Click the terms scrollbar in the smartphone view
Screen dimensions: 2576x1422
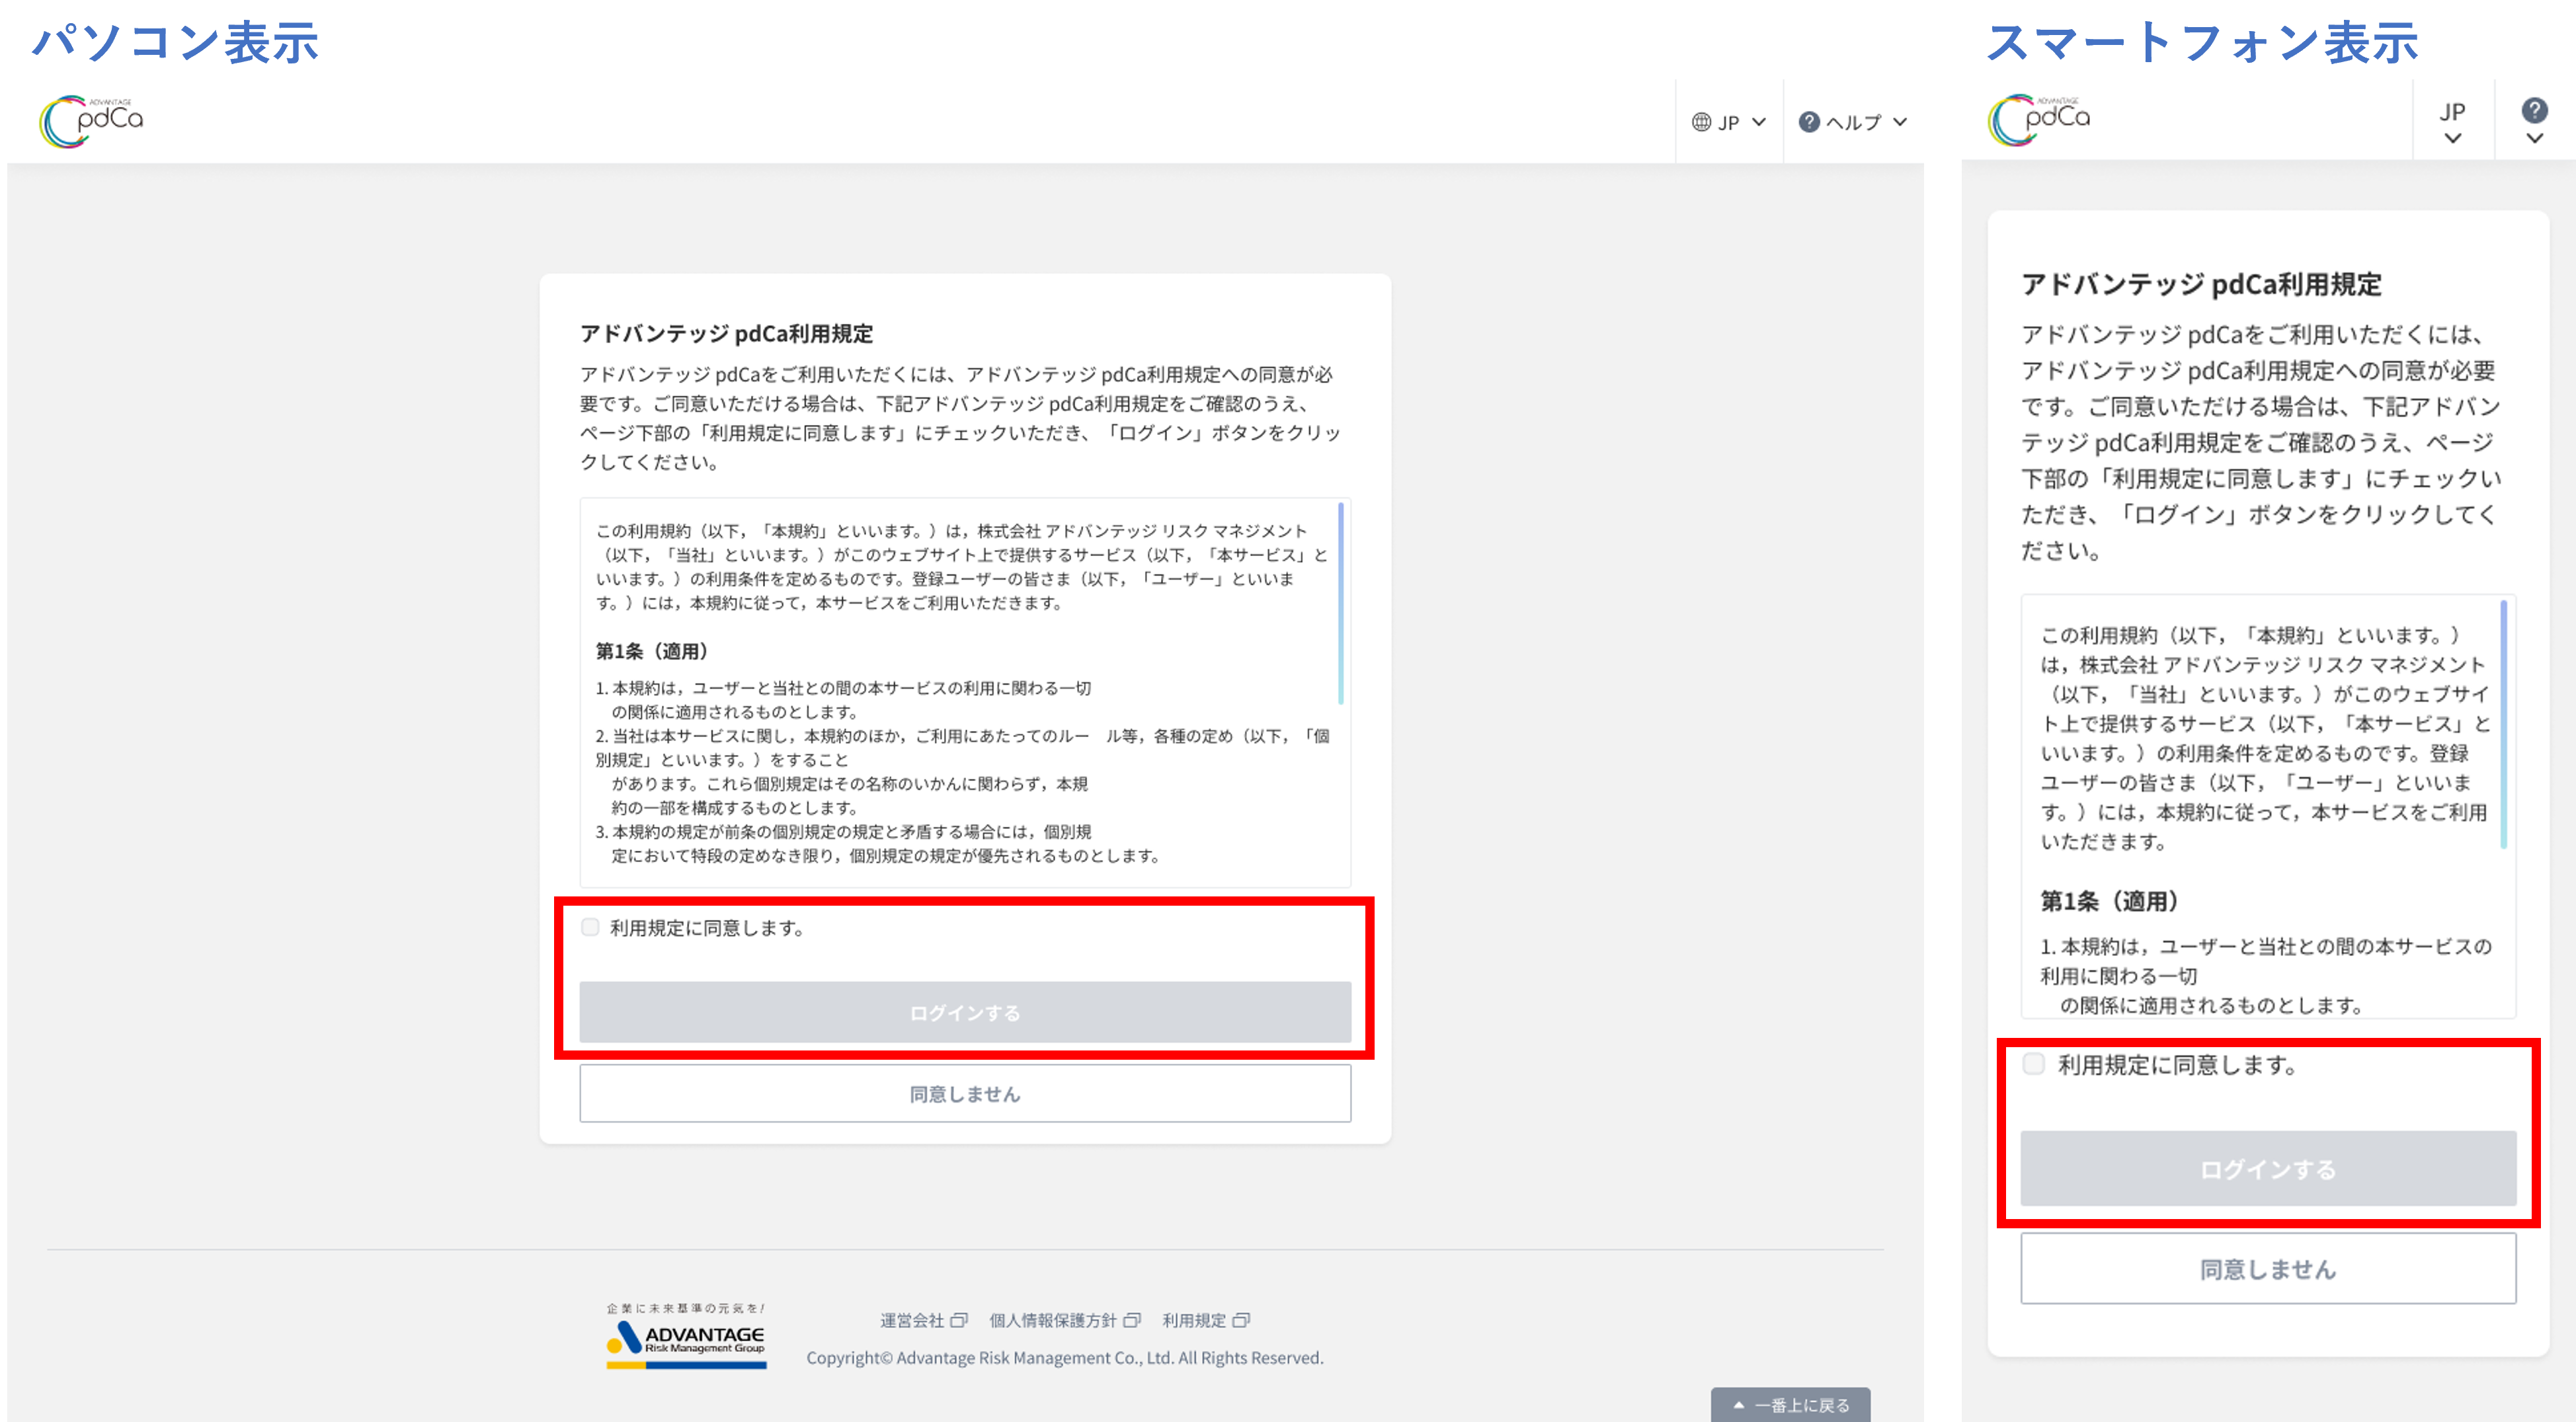[2503, 724]
